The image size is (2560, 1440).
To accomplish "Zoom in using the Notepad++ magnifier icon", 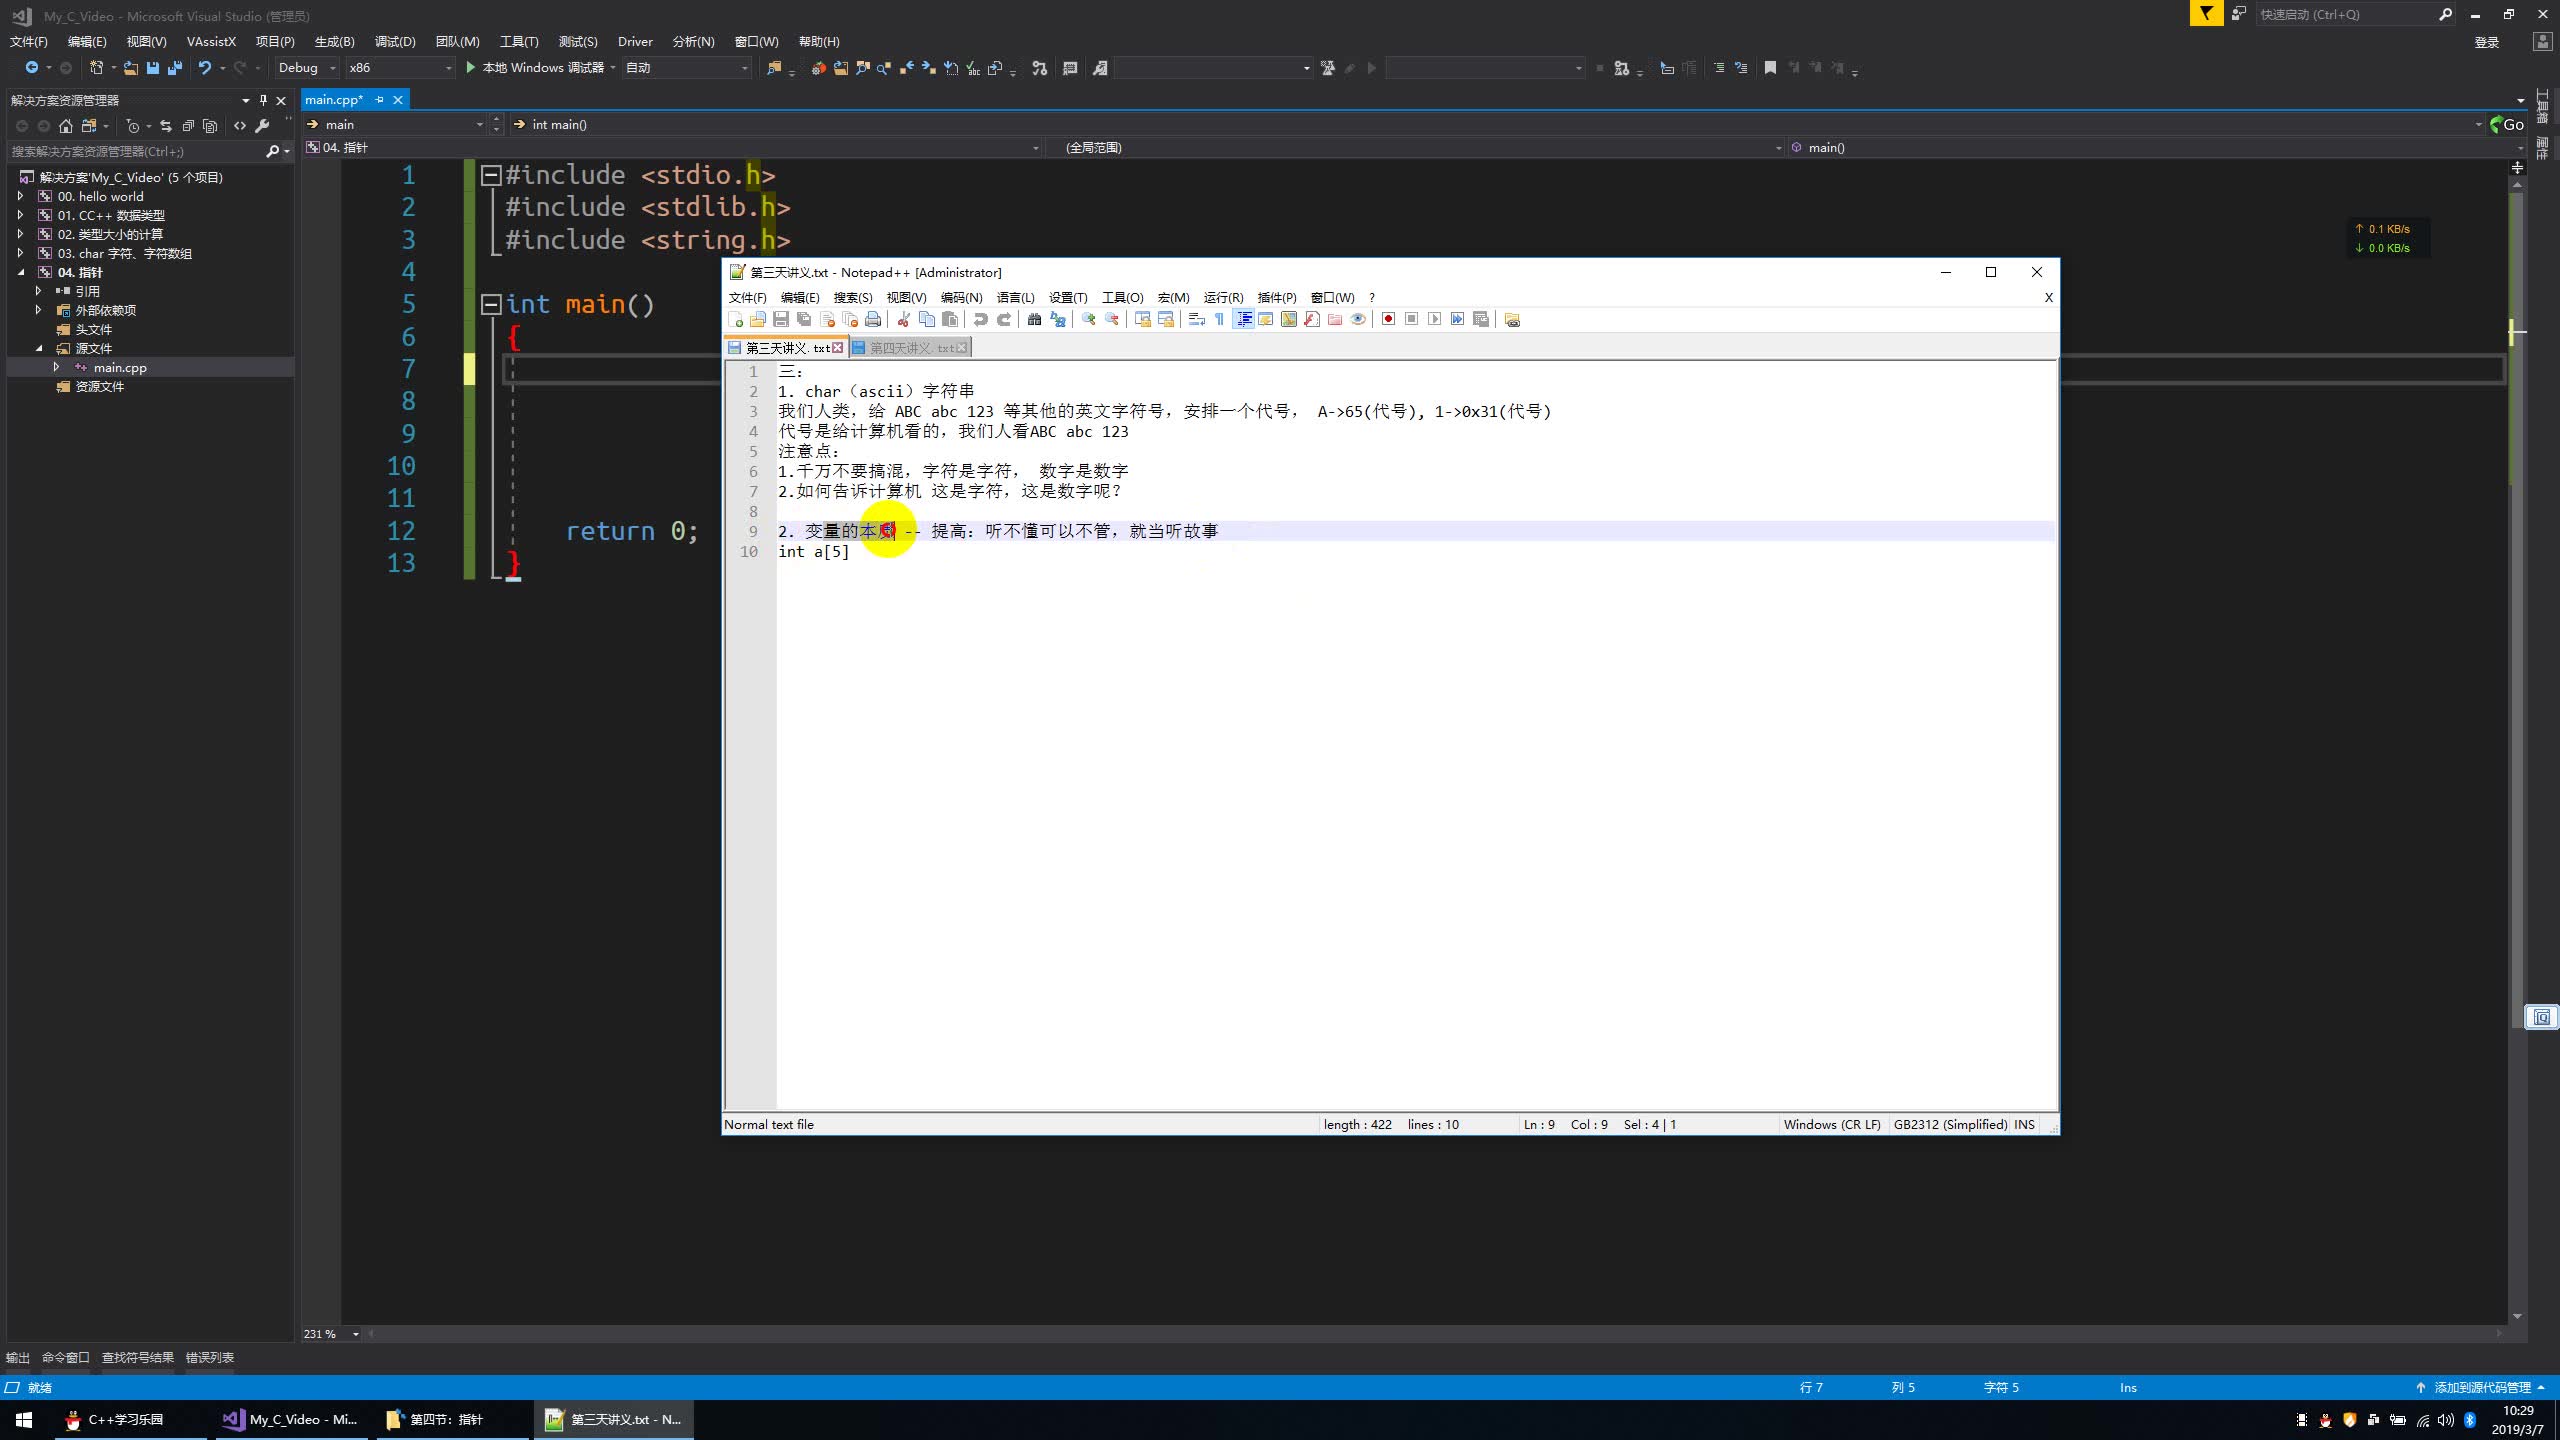I will [x=1089, y=319].
